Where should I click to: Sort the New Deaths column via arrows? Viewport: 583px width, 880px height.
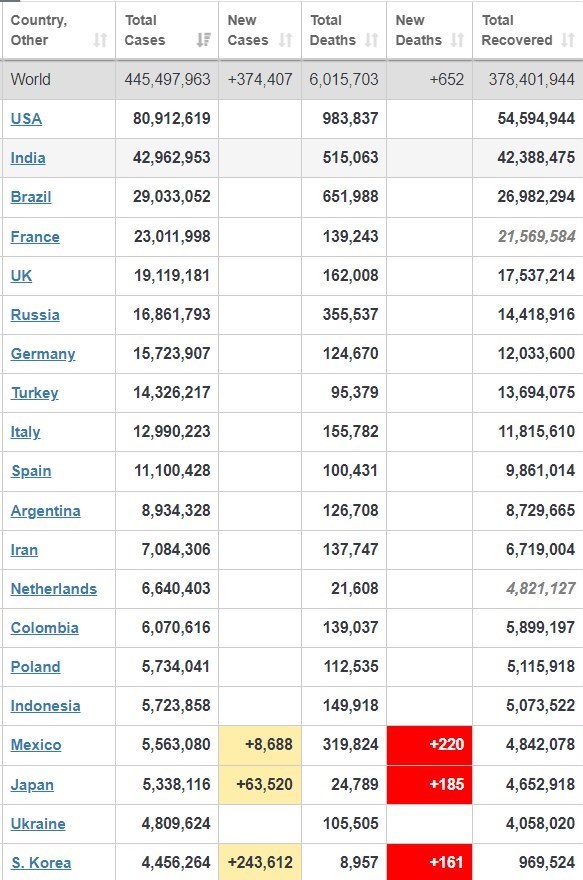(457, 40)
